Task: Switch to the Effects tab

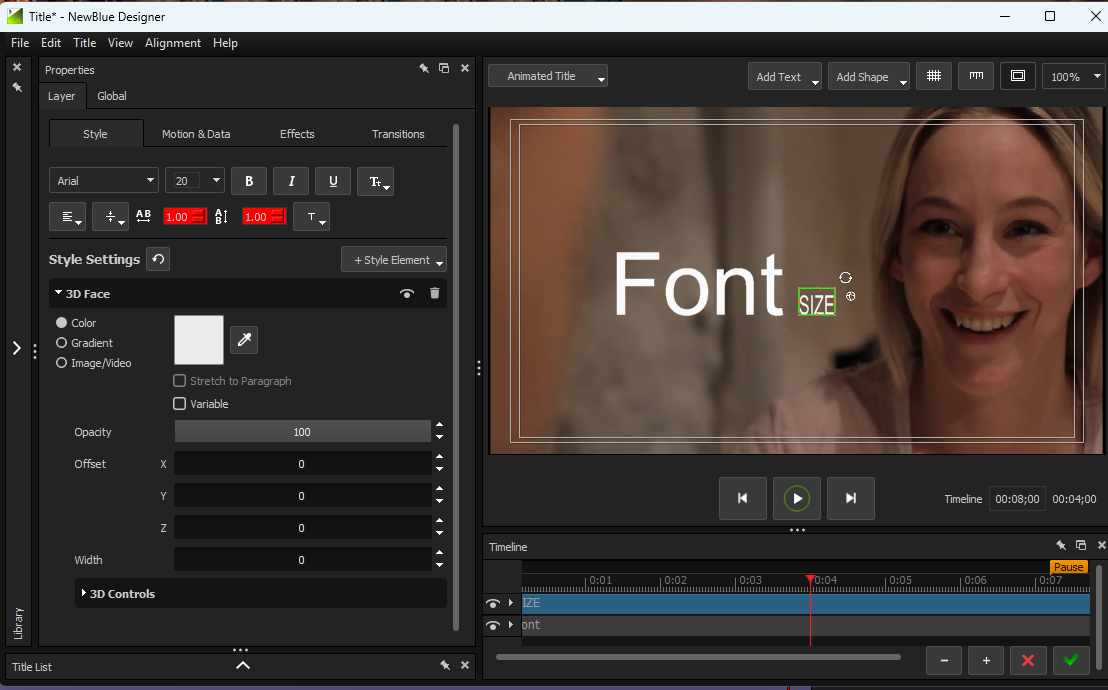Action: [297, 134]
